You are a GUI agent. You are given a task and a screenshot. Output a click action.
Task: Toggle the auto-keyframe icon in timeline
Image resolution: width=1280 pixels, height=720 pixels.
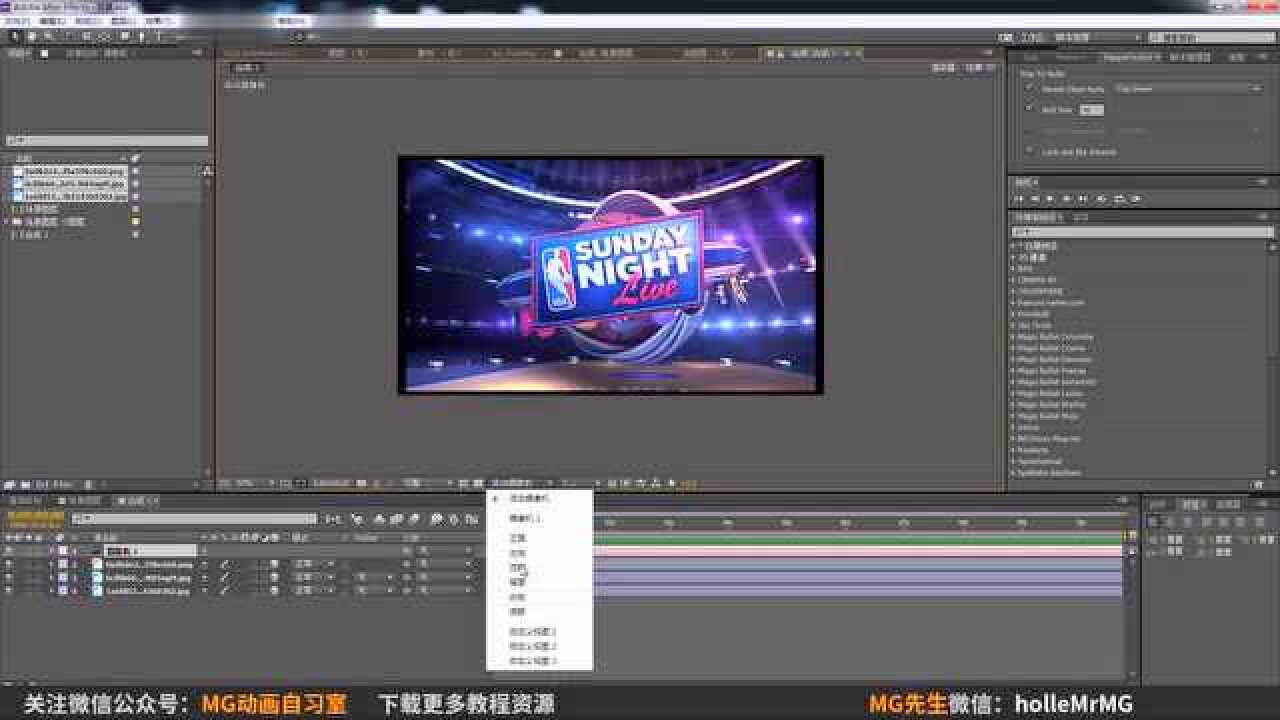coord(453,519)
